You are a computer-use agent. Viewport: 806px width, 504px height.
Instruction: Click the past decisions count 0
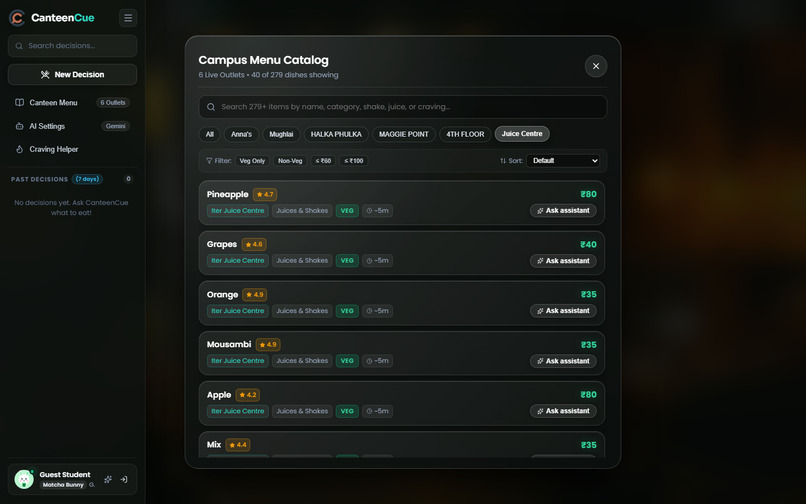[x=129, y=179]
